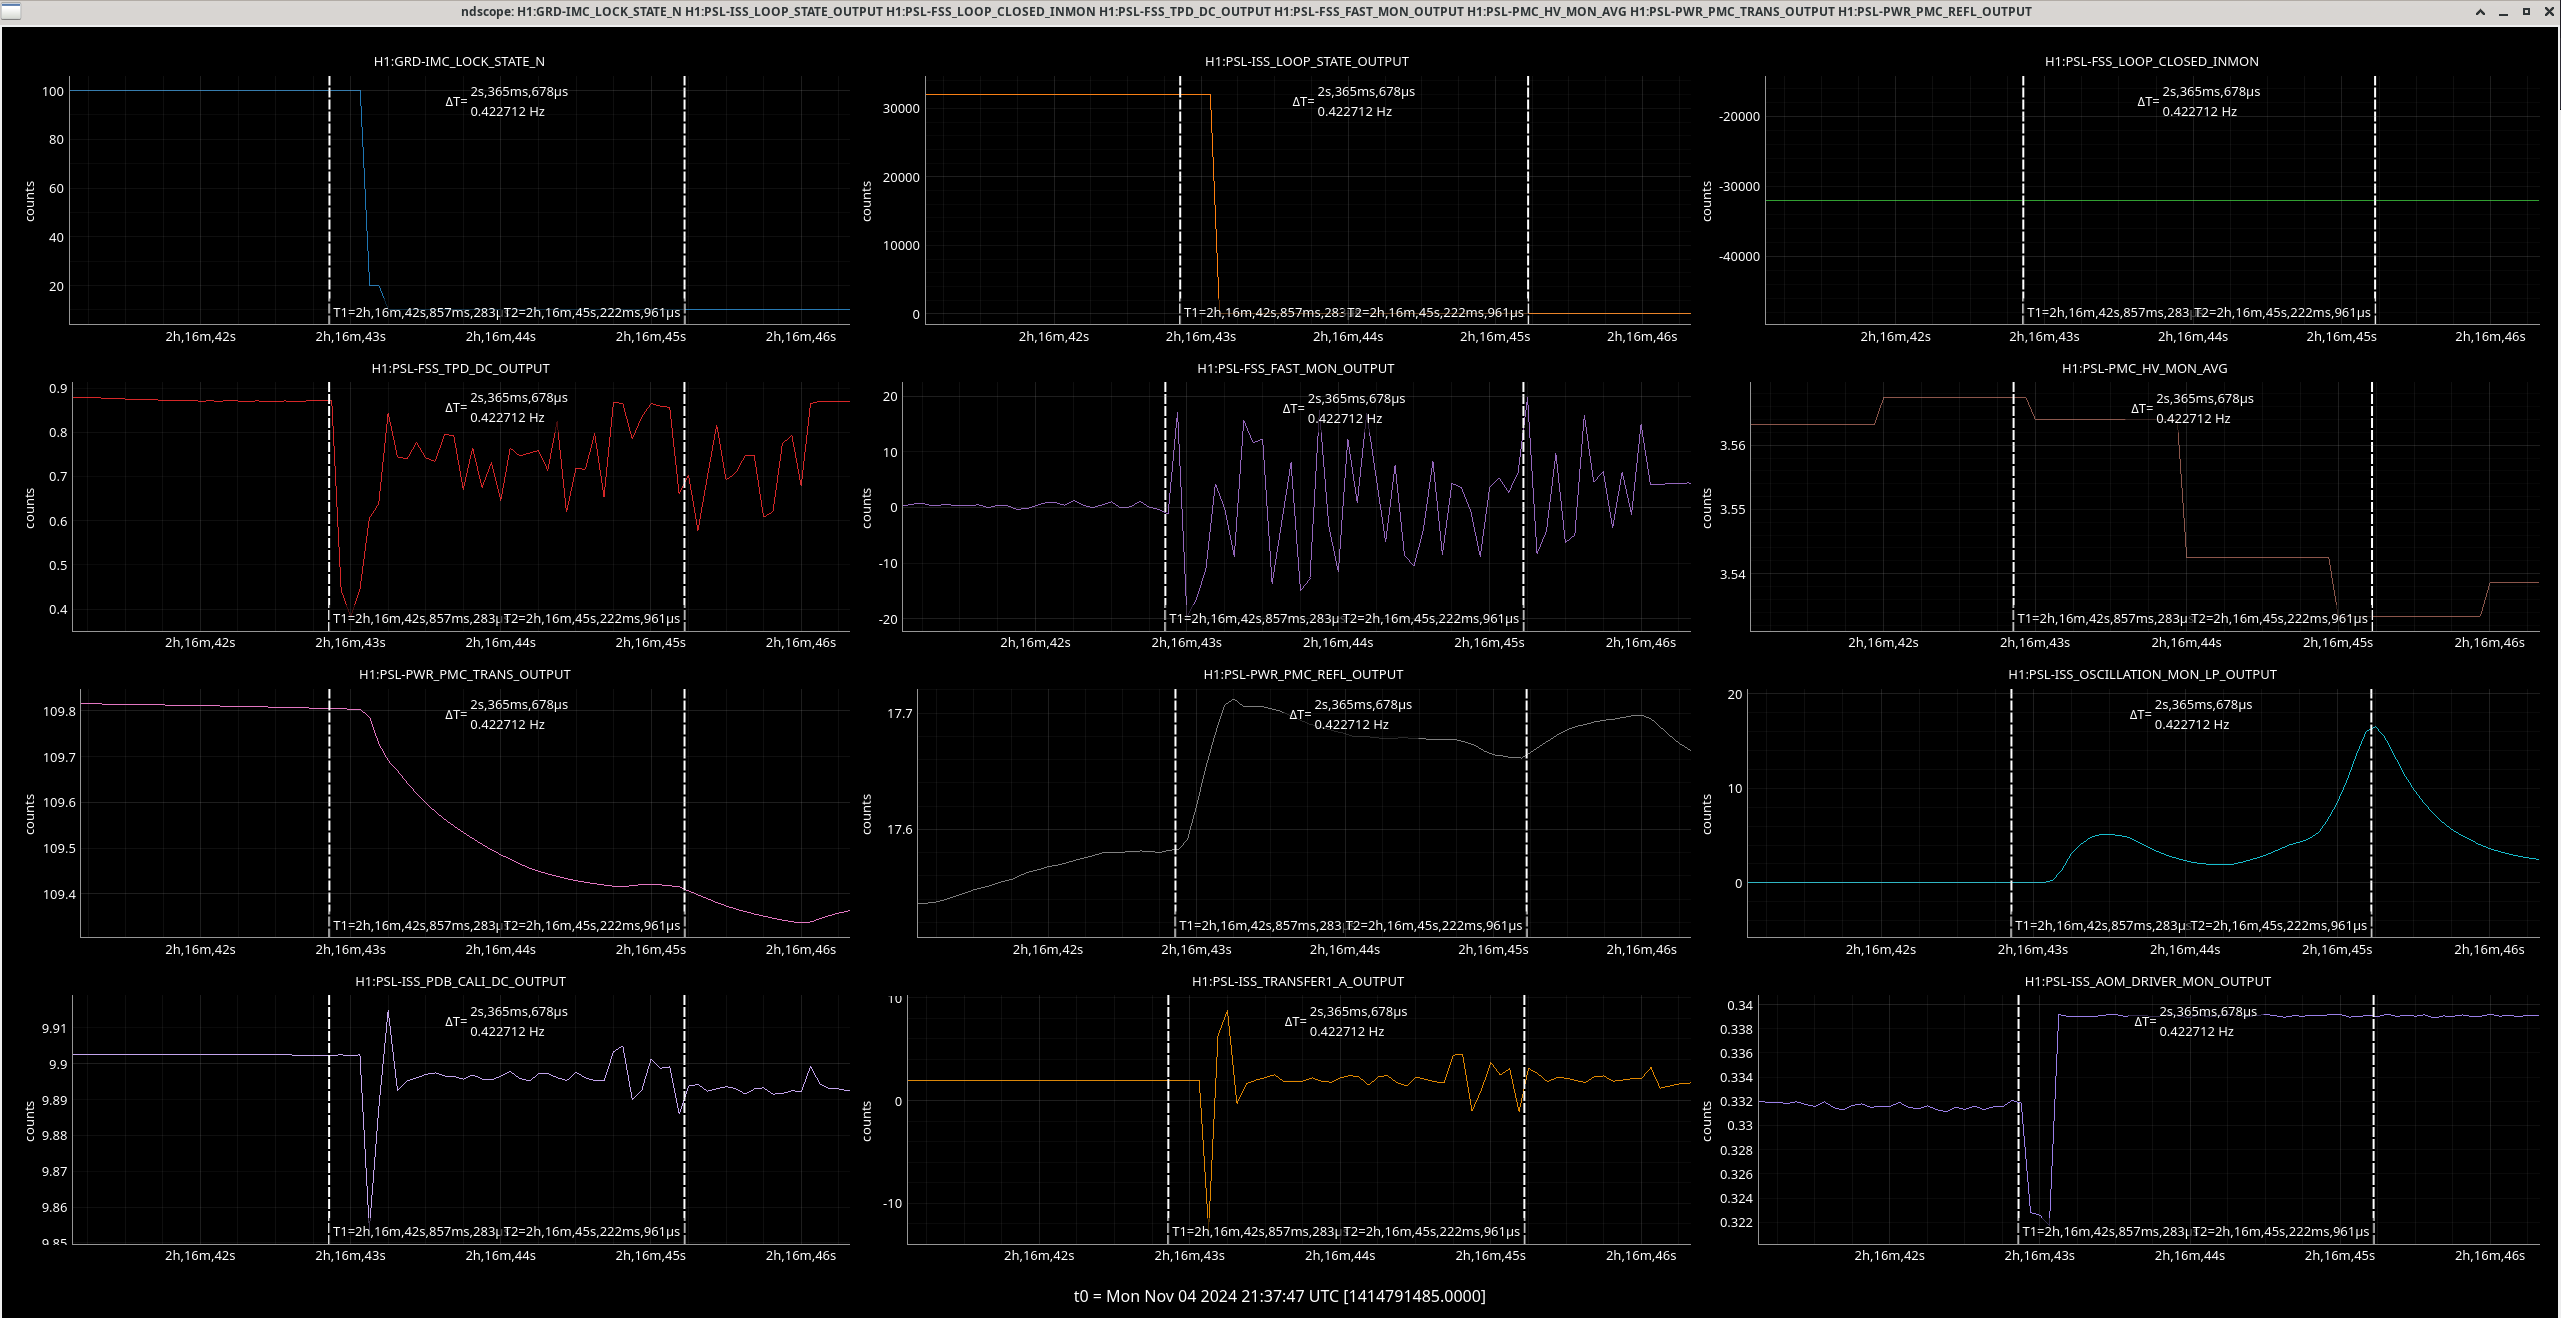Select the T2 cursor line in TRANSFER1_A_OUTPUT plot
The width and height of the screenshot is (2561, 1318).
tap(1524, 1120)
